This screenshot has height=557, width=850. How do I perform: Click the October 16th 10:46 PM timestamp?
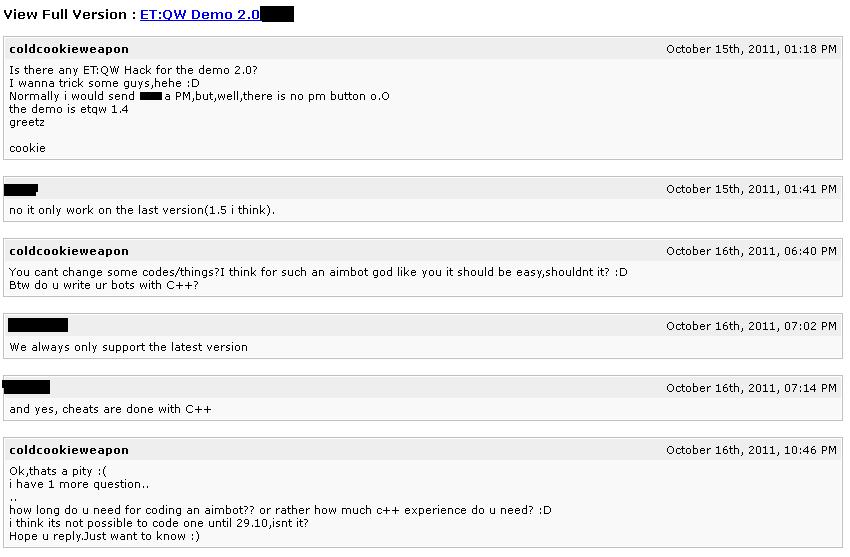751,451
